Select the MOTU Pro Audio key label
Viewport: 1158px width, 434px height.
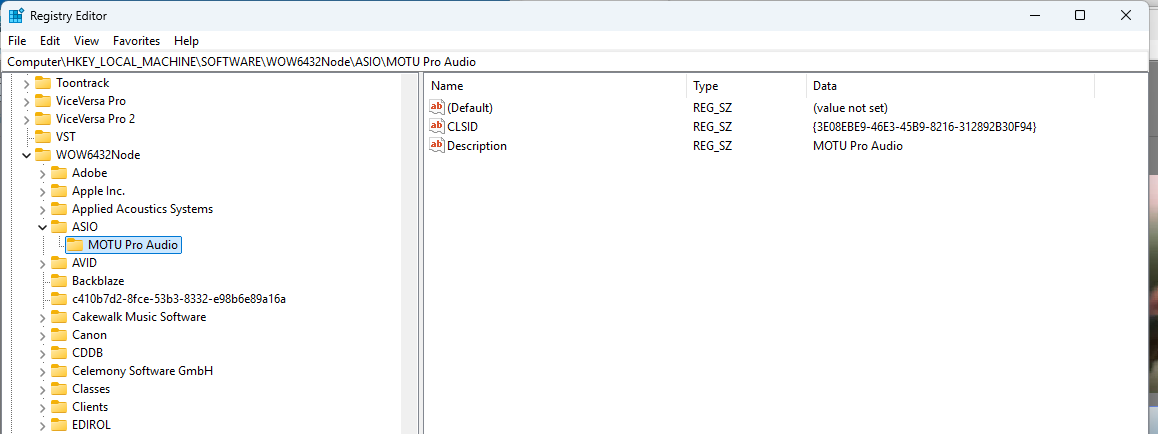pos(132,245)
